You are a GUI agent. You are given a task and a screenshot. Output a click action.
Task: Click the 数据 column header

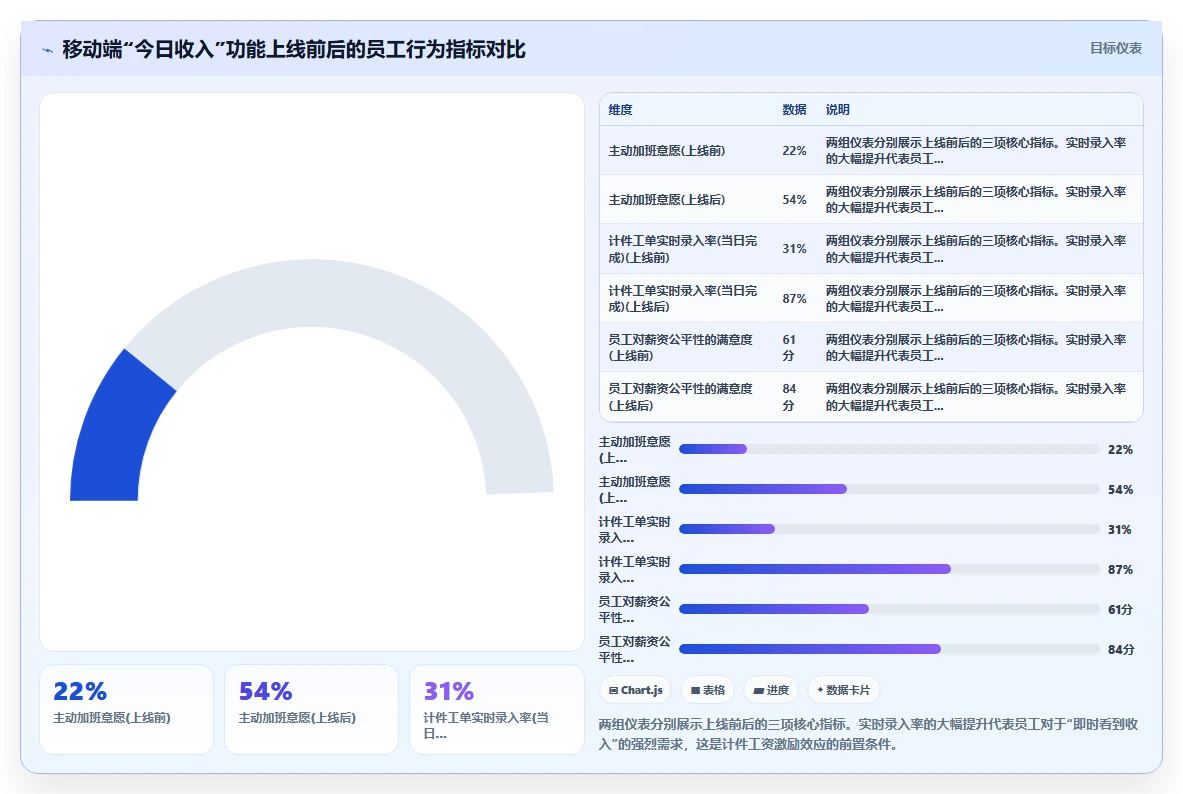794,109
